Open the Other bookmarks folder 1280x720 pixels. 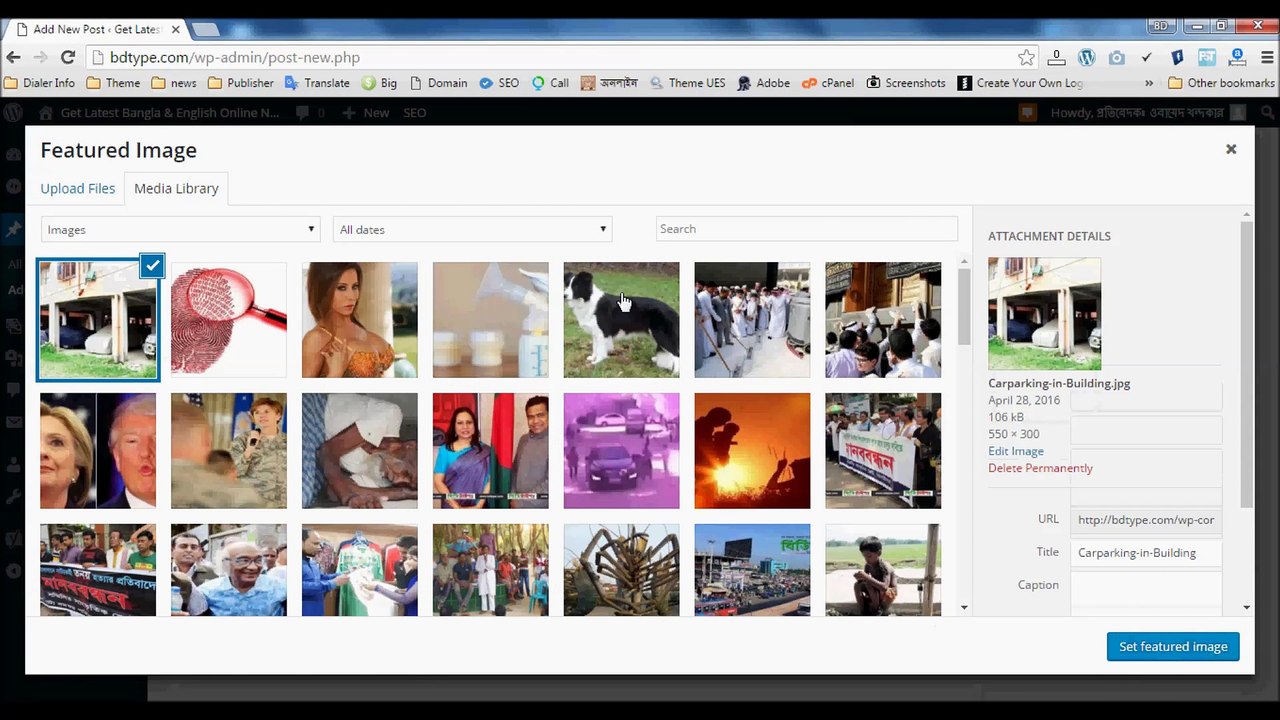tap(1221, 83)
